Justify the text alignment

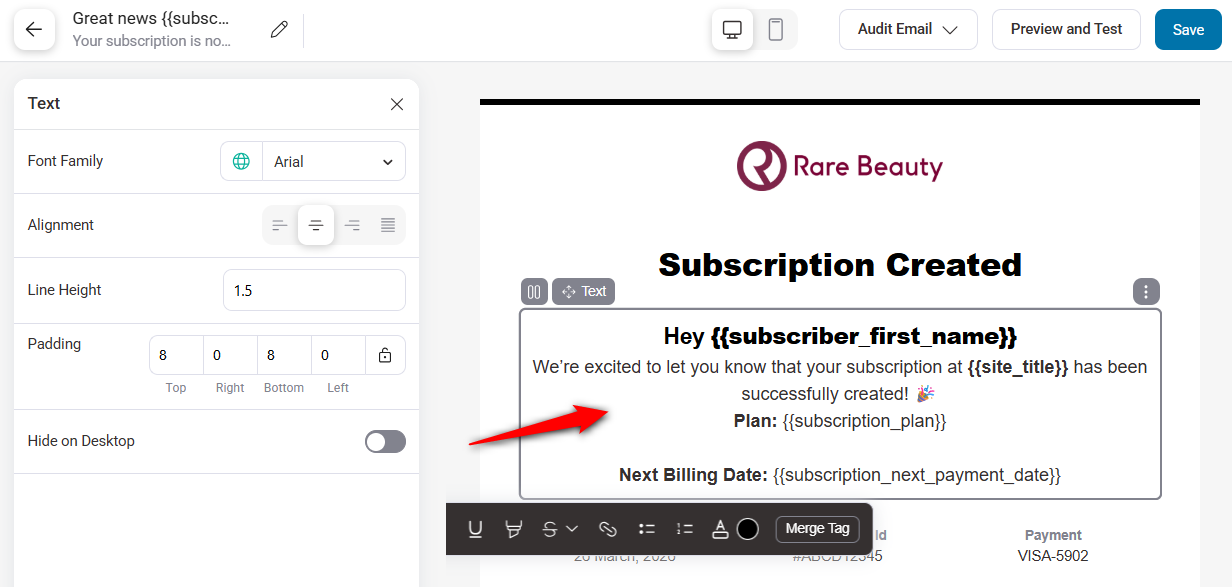tap(387, 225)
